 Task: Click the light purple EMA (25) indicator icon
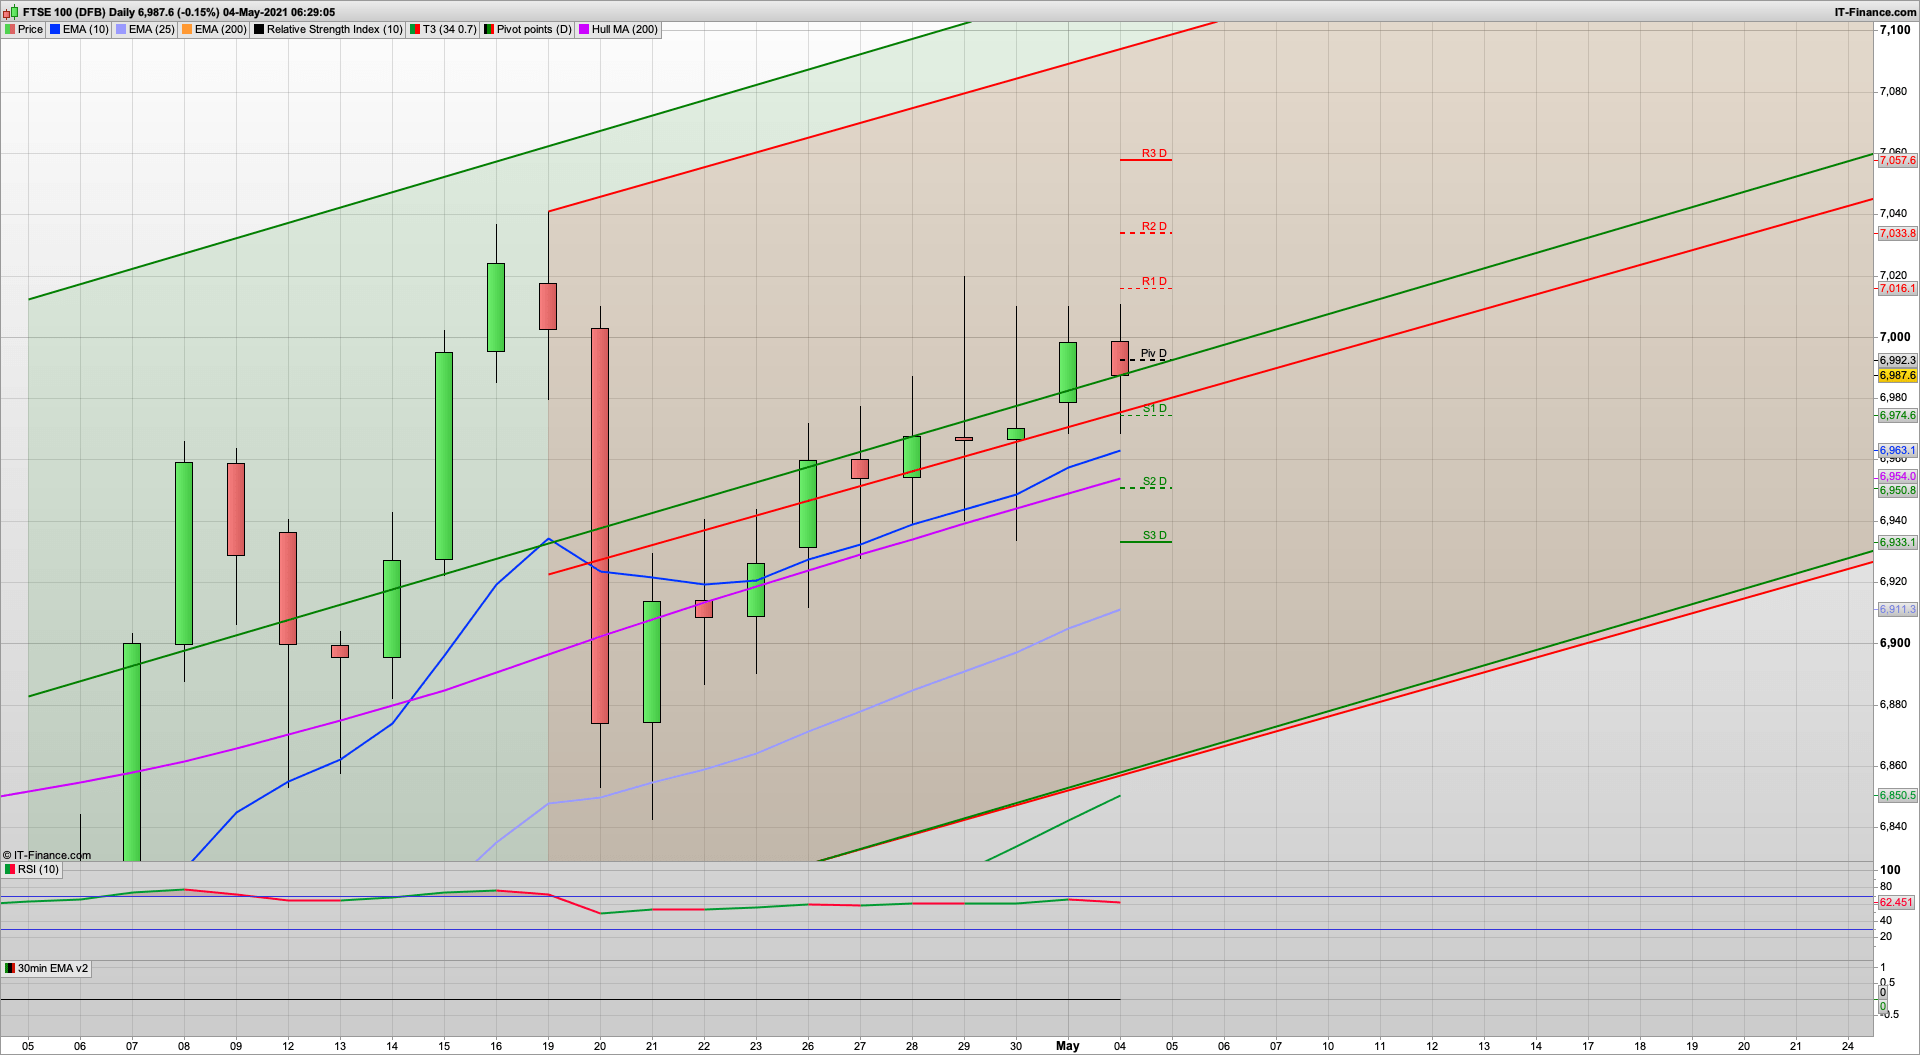point(120,29)
